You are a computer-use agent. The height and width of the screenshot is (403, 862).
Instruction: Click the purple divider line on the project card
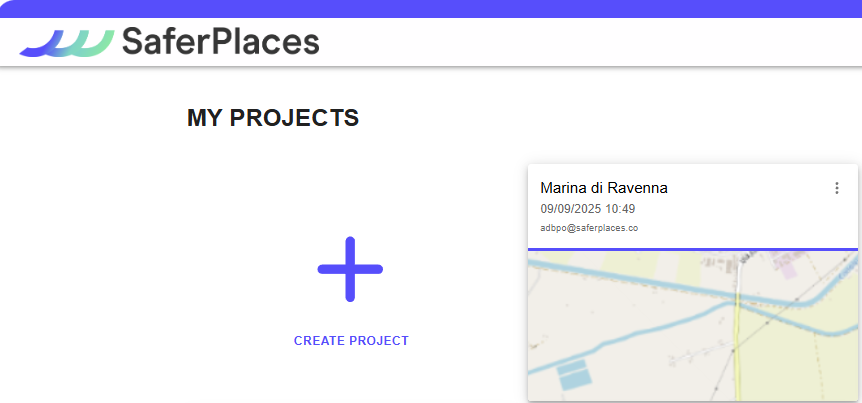pos(692,248)
